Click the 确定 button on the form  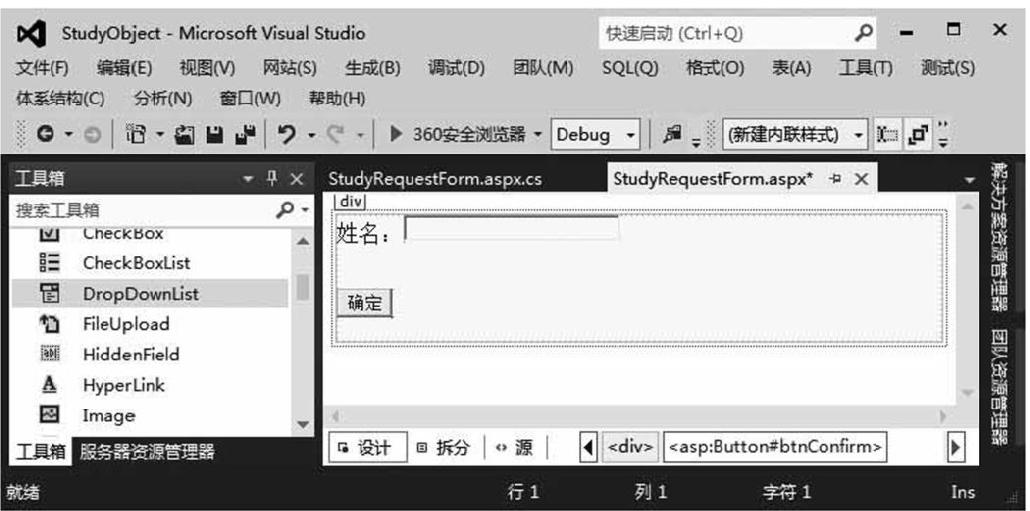(x=365, y=303)
